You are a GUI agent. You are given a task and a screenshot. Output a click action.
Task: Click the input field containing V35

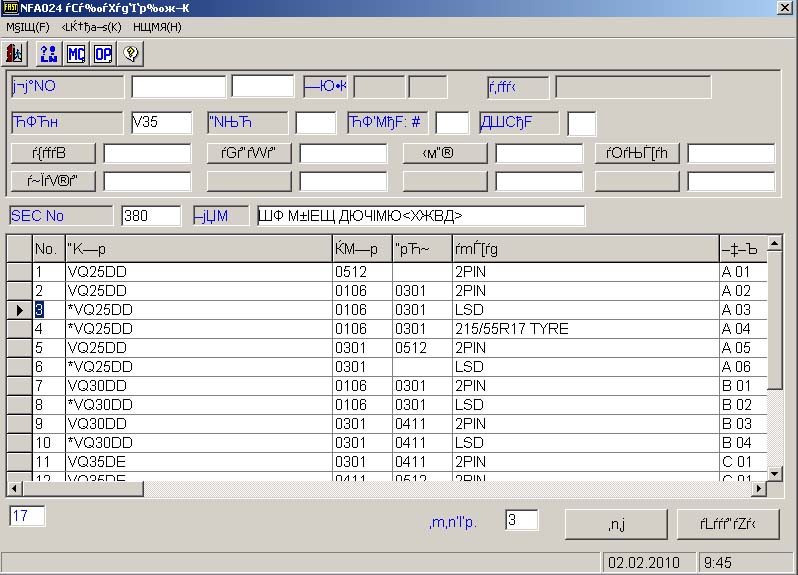click(161, 122)
